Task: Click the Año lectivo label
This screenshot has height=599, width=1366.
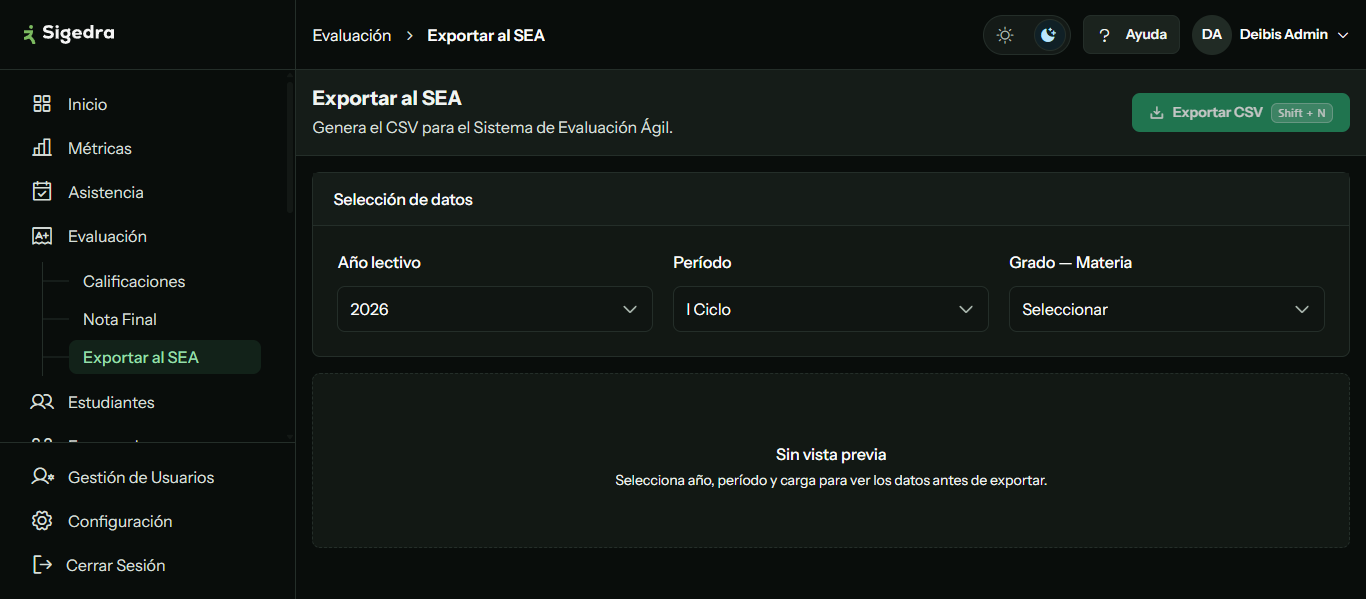Action: [379, 262]
